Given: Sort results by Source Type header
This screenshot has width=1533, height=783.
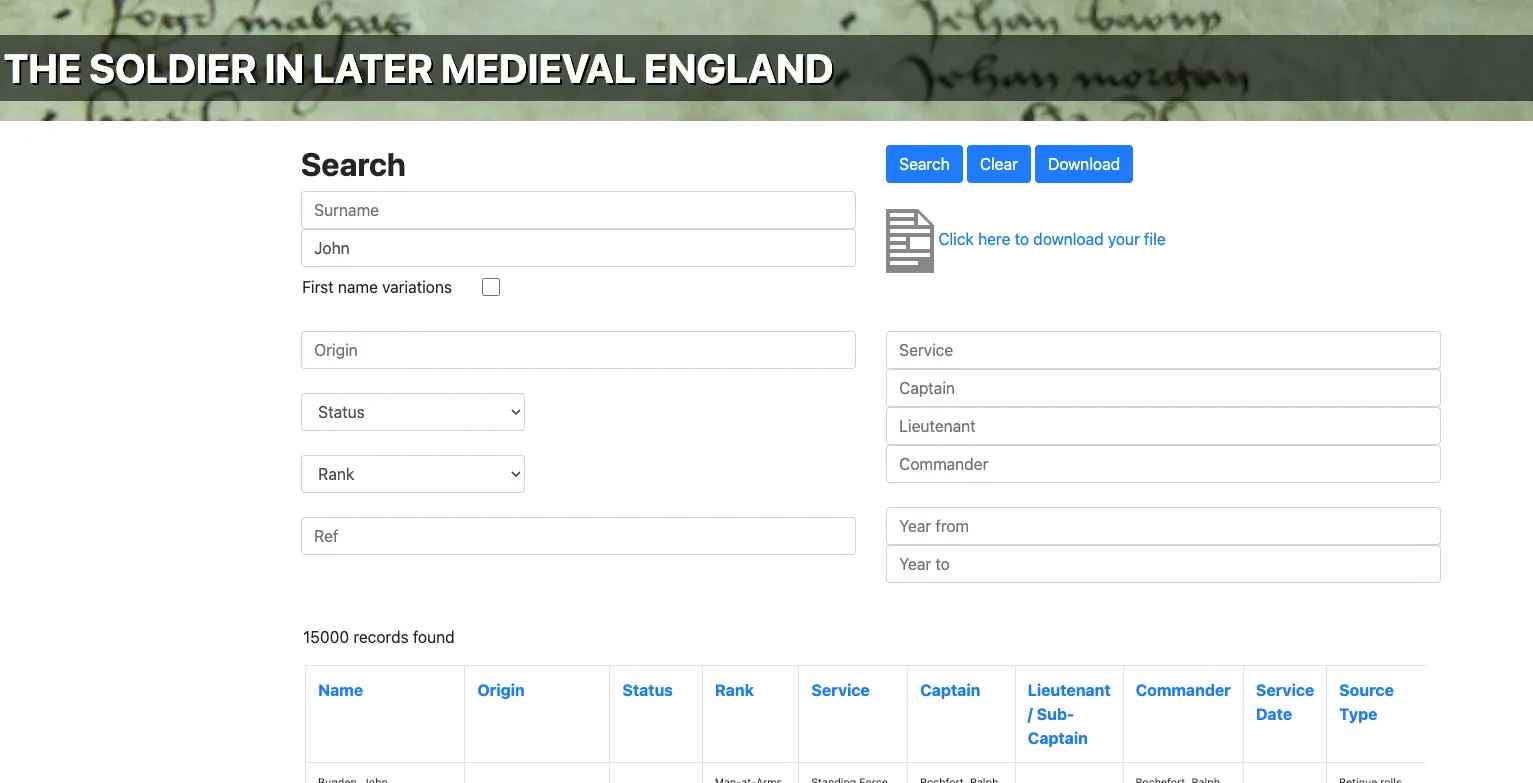Looking at the screenshot, I should (x=1366, y=702).
